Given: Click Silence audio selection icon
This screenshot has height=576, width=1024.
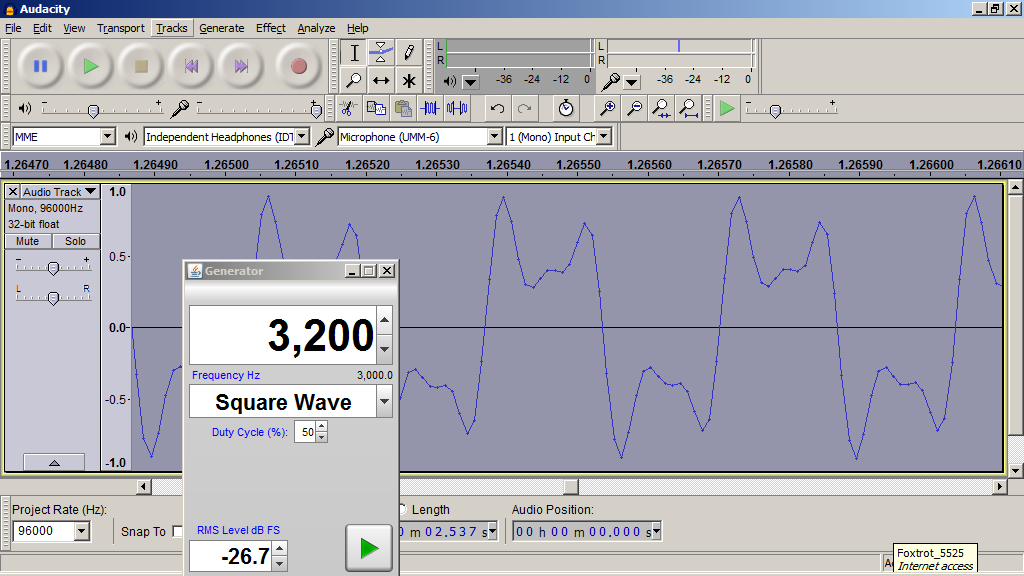Looking at the screenshot, I should (x=457, y=108).
